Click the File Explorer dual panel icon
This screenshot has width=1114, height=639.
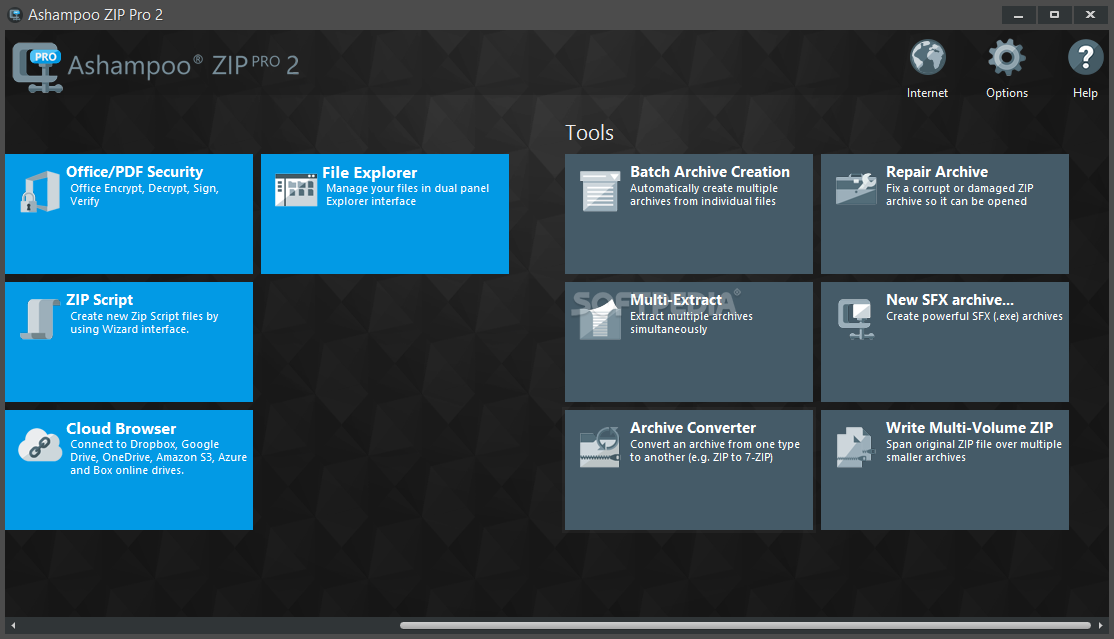pyautogui.click(x=296, y=190)
